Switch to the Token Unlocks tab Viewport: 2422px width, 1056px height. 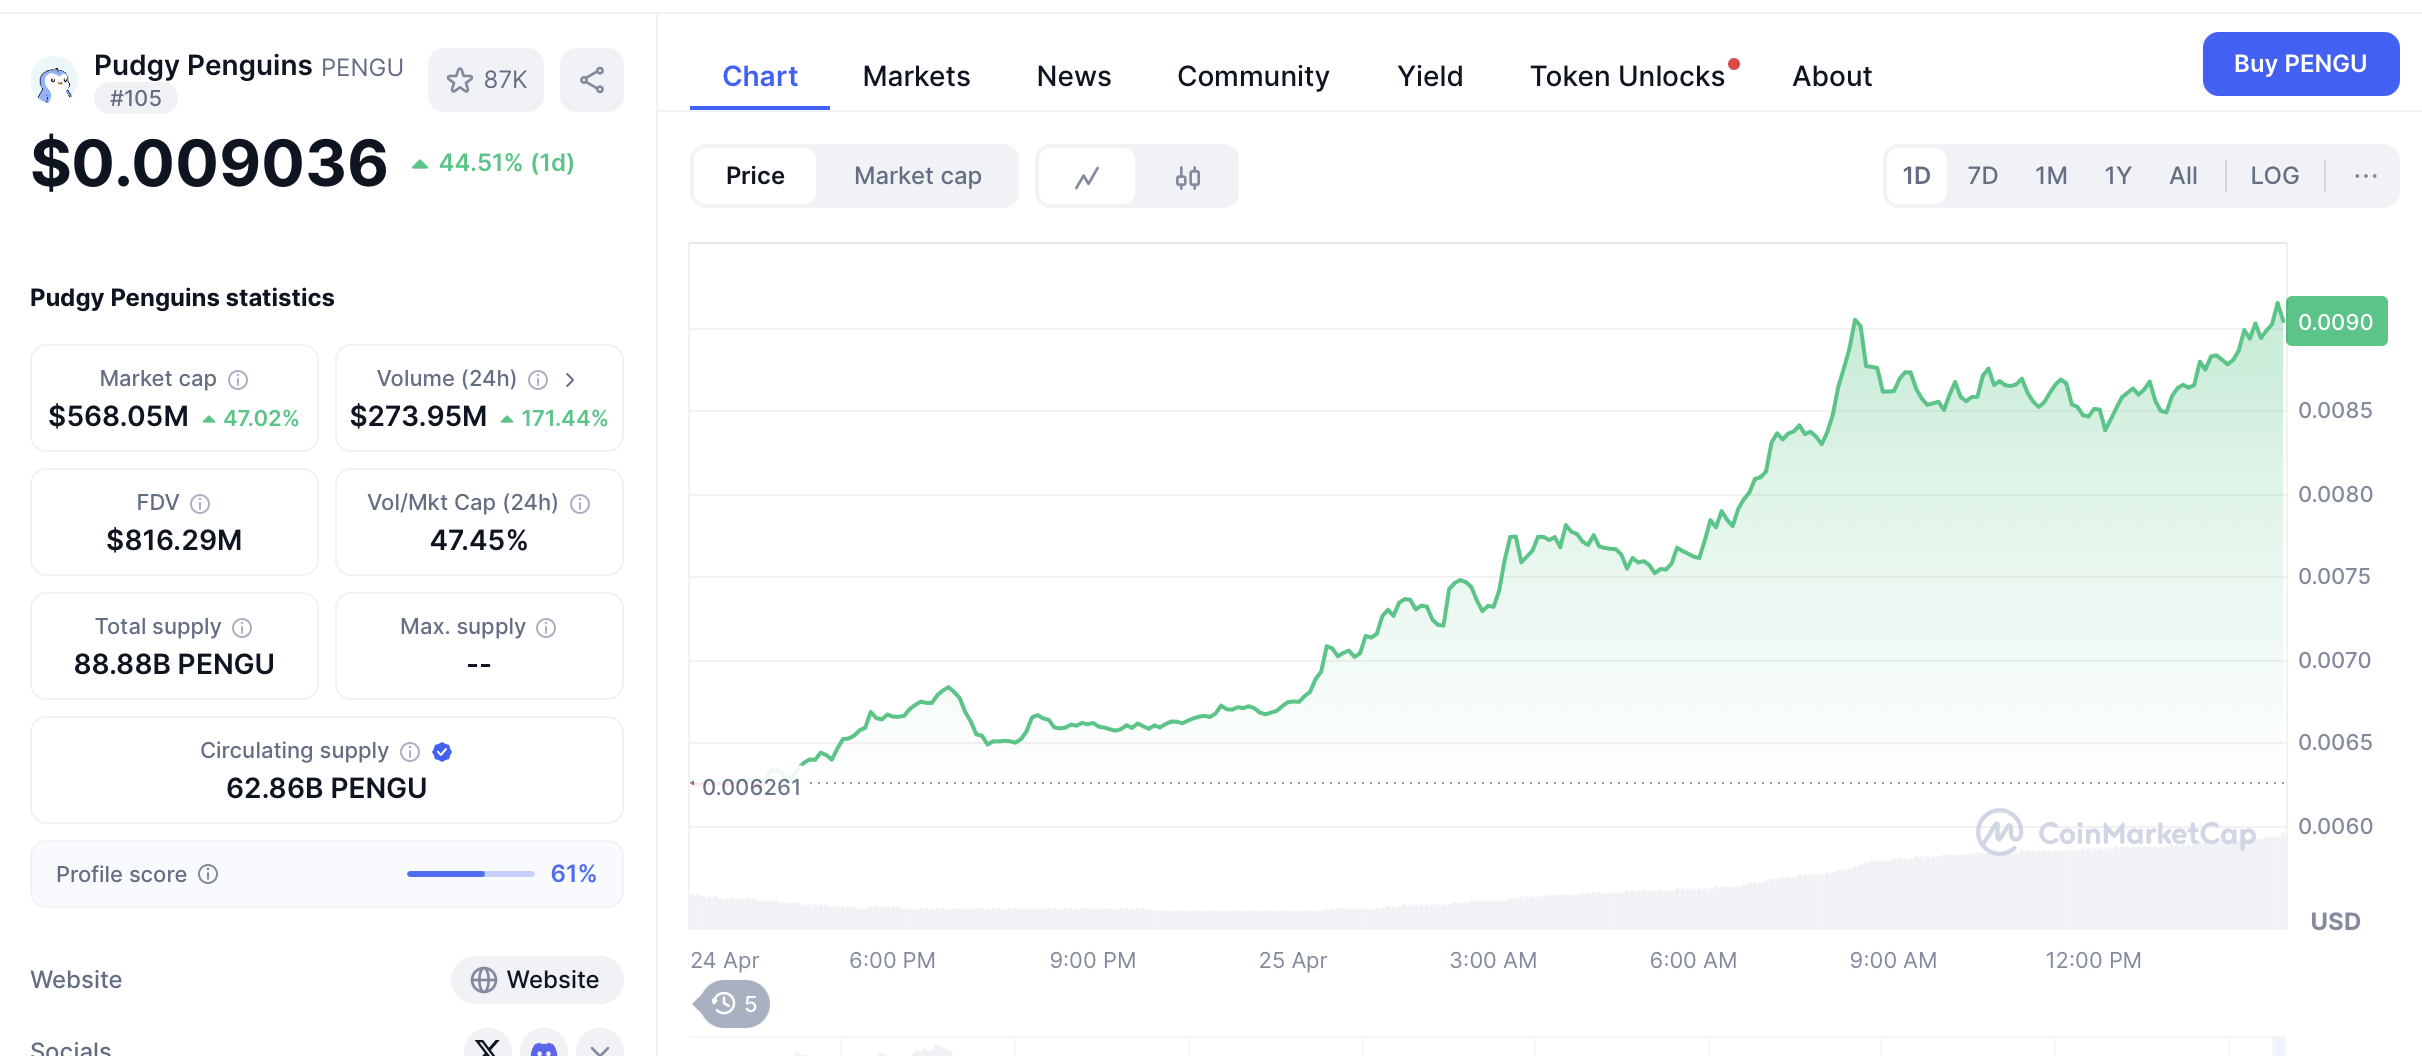coord(1627,76)
